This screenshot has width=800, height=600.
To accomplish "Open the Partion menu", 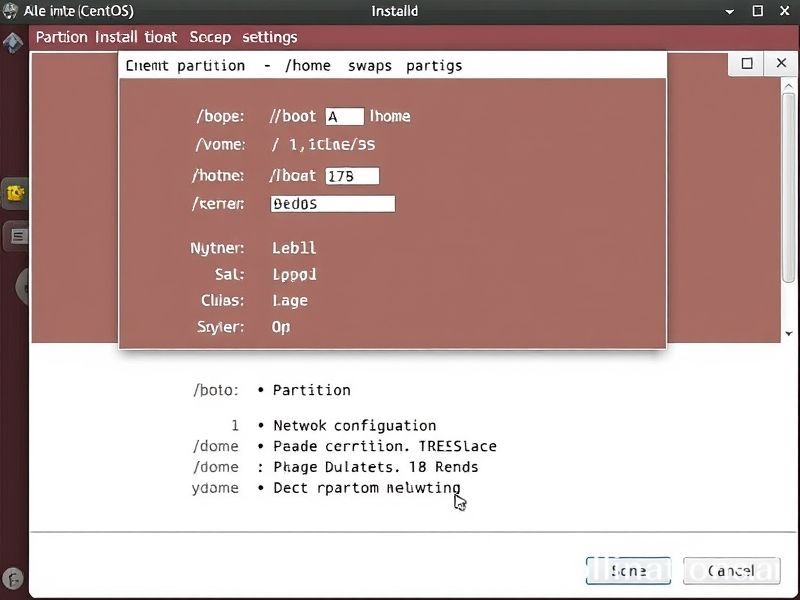I will pos(61,37).
